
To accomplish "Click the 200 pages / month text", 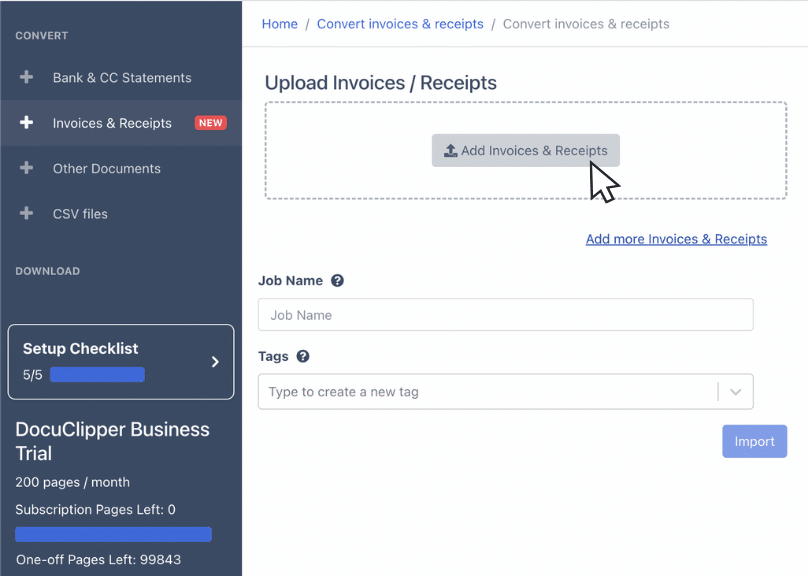I will coord(72,482).
